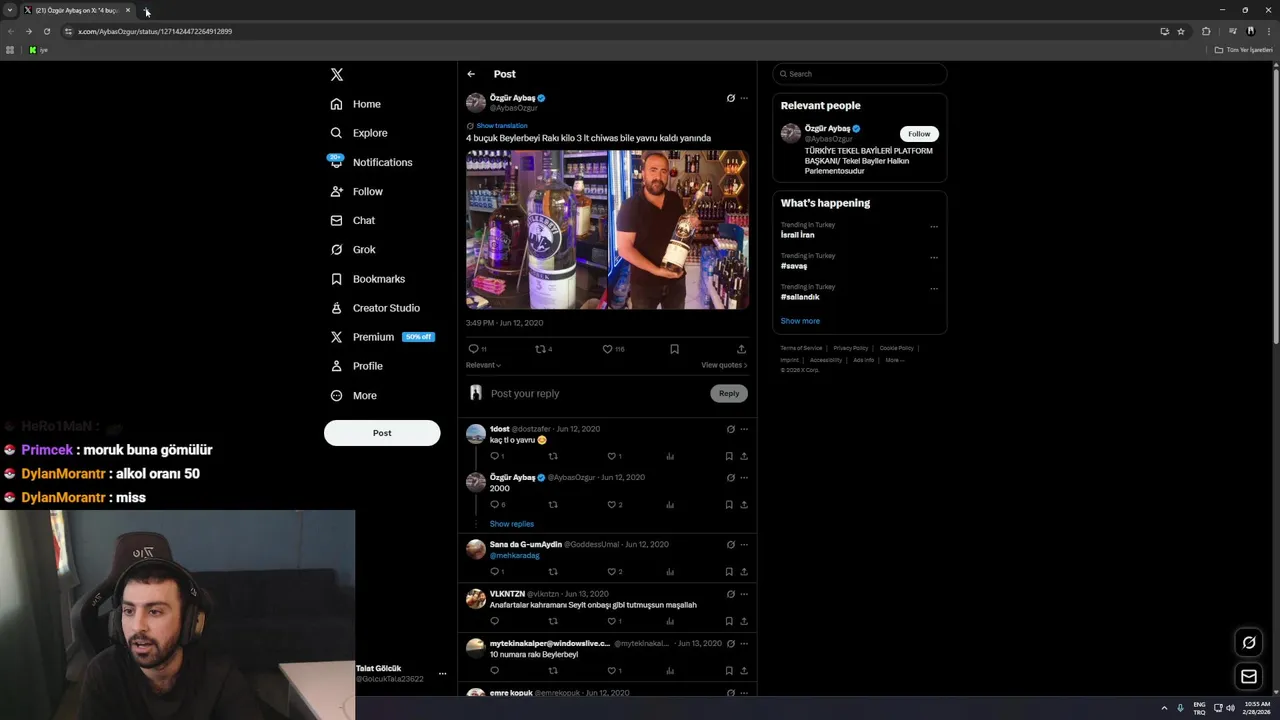View analytics on the '2000' reply
The height and width of the screenshot is (720, 1280).
tap(670, 505)
